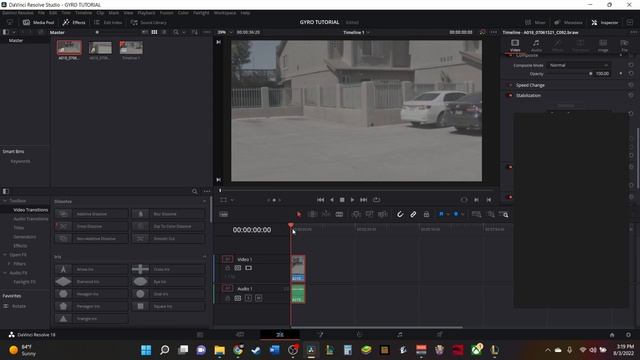Play the timeline in reverse
Viewport: 640px width, 360px height.
pos(331,200)
